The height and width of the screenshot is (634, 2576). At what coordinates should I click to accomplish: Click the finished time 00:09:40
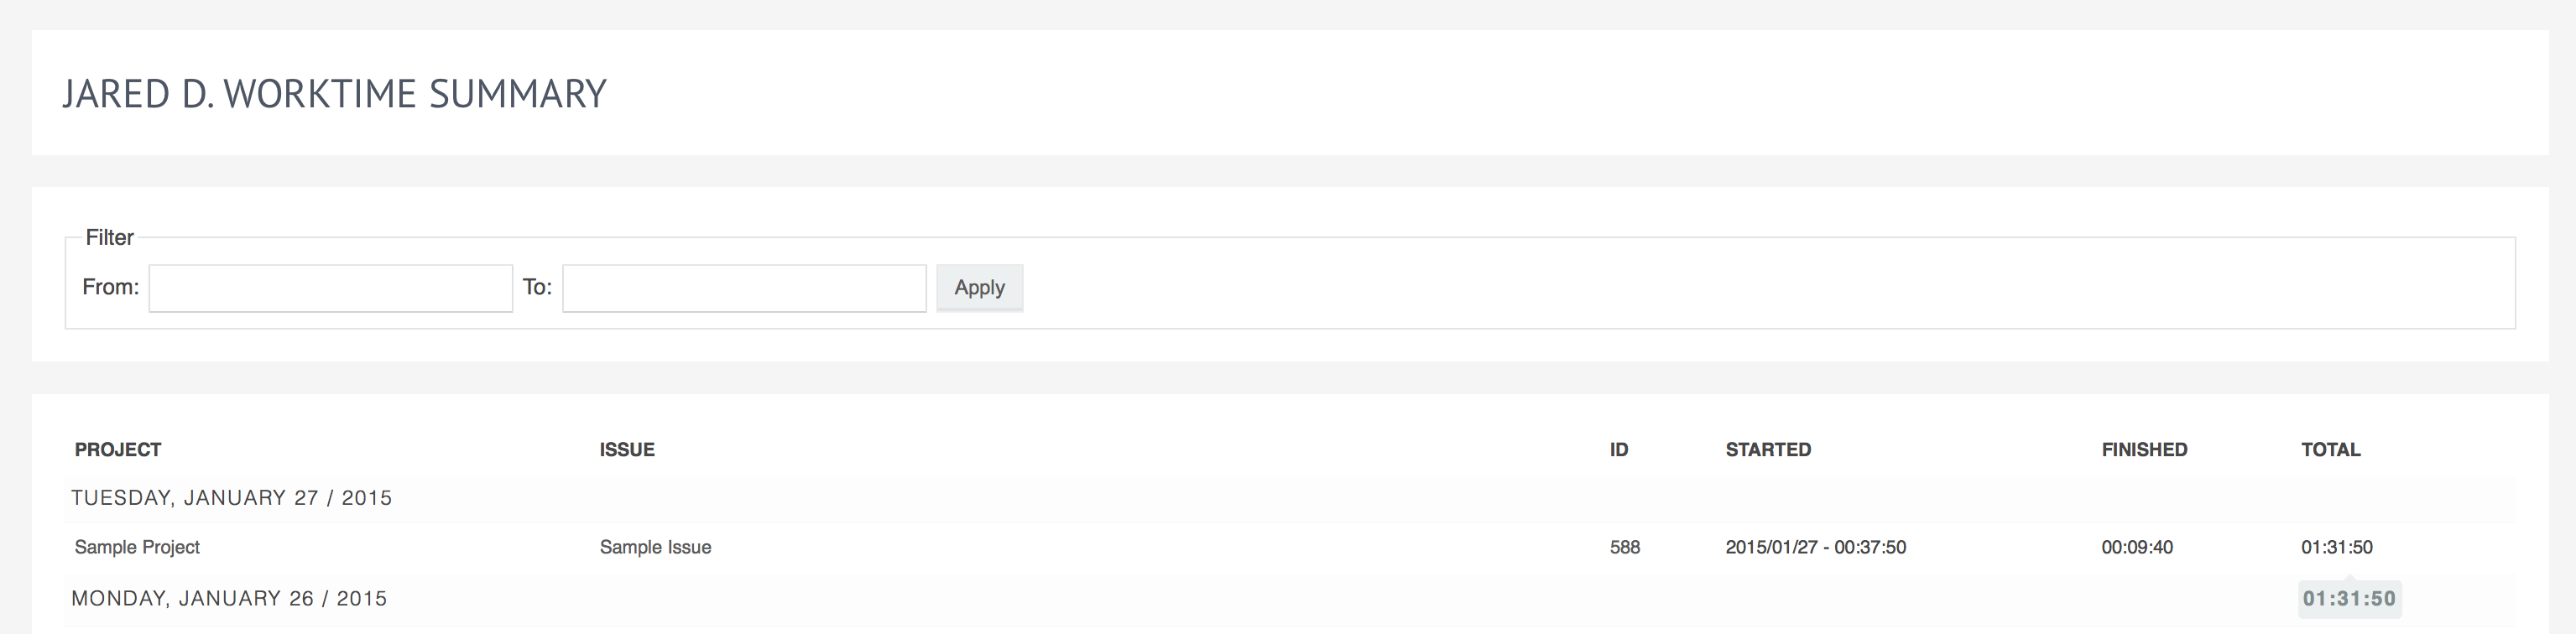pos(2137,547)
